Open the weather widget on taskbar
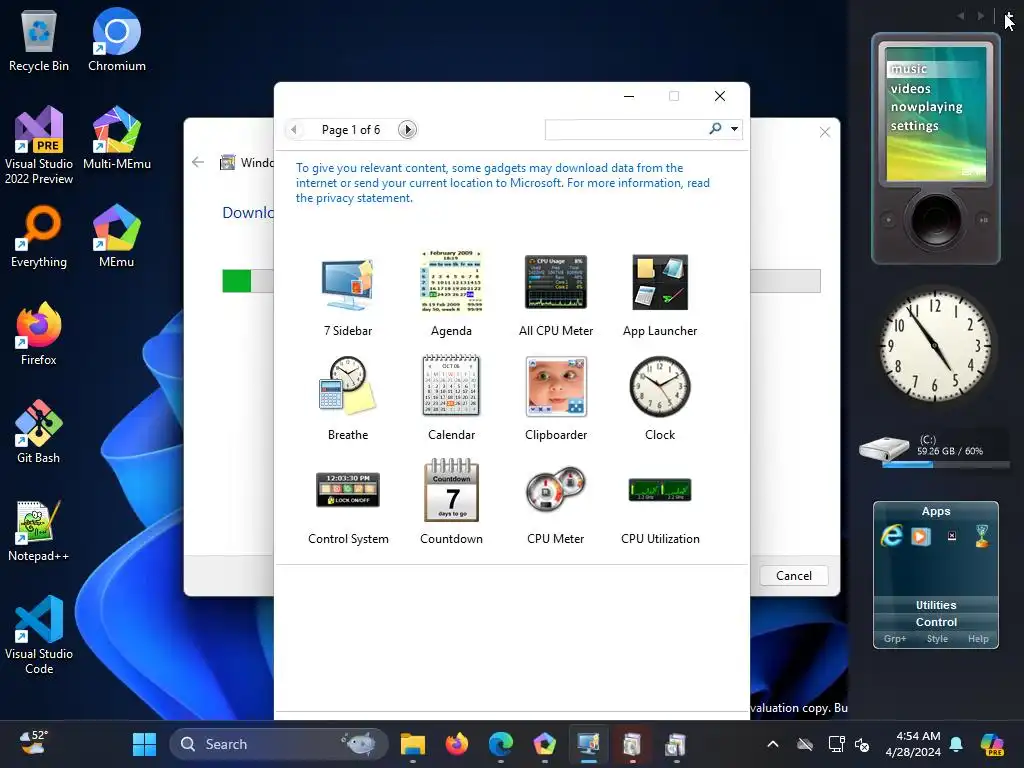Image resolution: width=1024 pixels, height=768 pixels. click(x=34, y=743)
